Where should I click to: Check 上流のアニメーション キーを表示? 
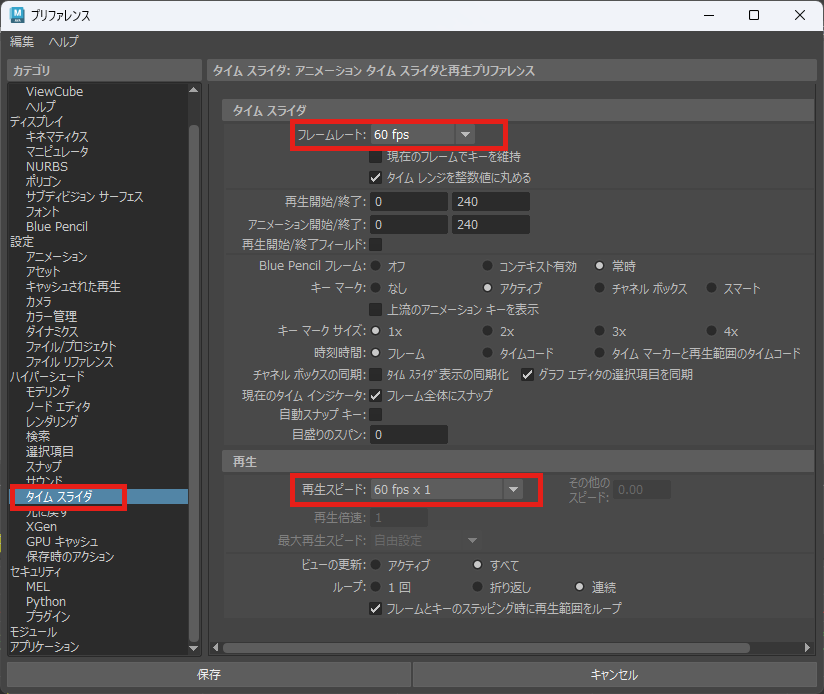[375, 309]
